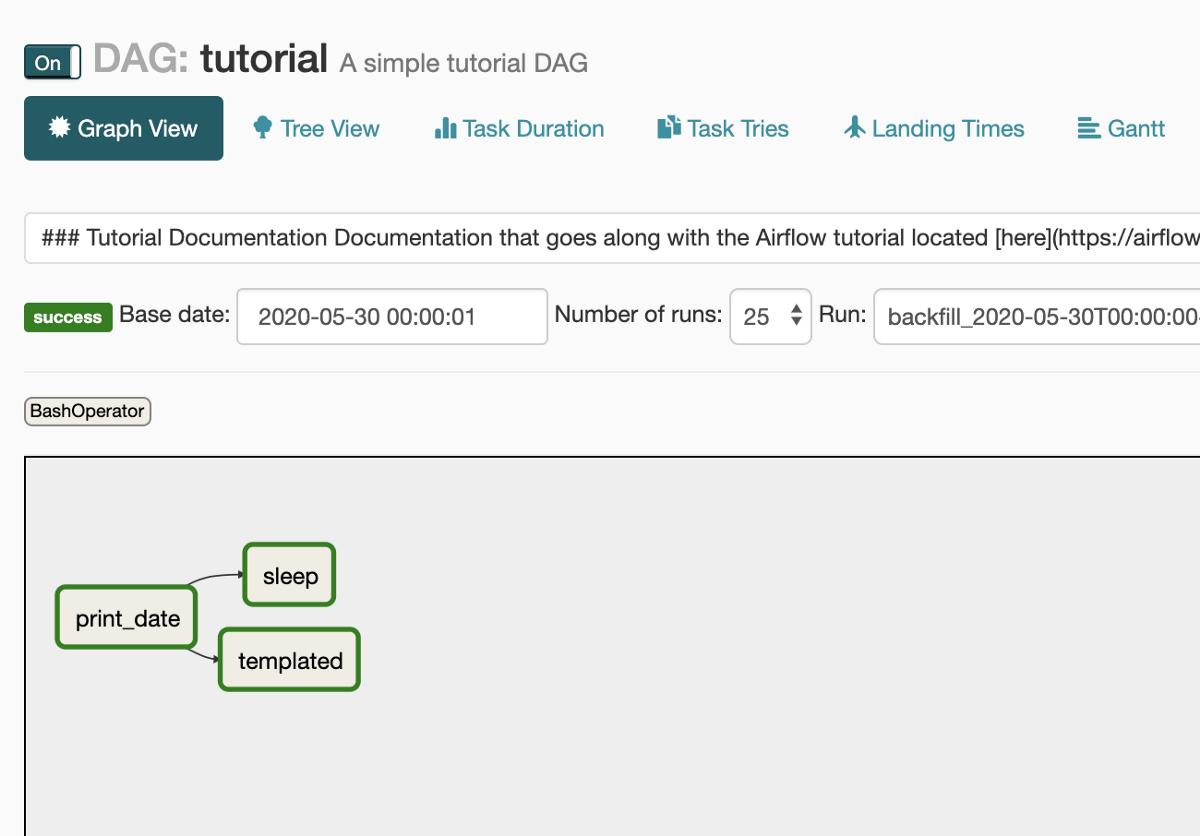Screen dimensions: 1200x836
Task: Open Landing Times from the navigation bar
Action: coord(932,128)
